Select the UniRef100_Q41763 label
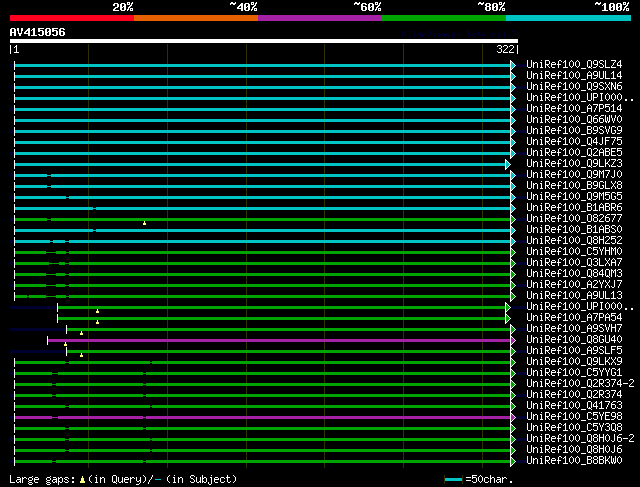This screenshot has width=640, height=487. [574, 406]
